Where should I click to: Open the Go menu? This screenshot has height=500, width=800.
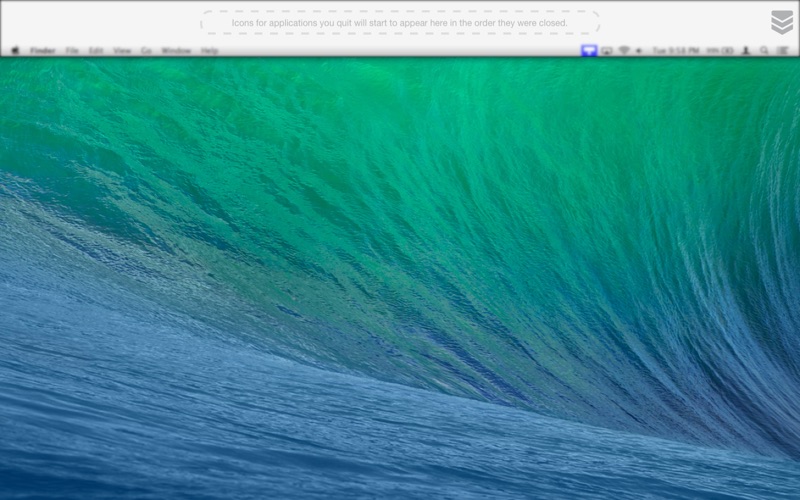tap(146, 51)
